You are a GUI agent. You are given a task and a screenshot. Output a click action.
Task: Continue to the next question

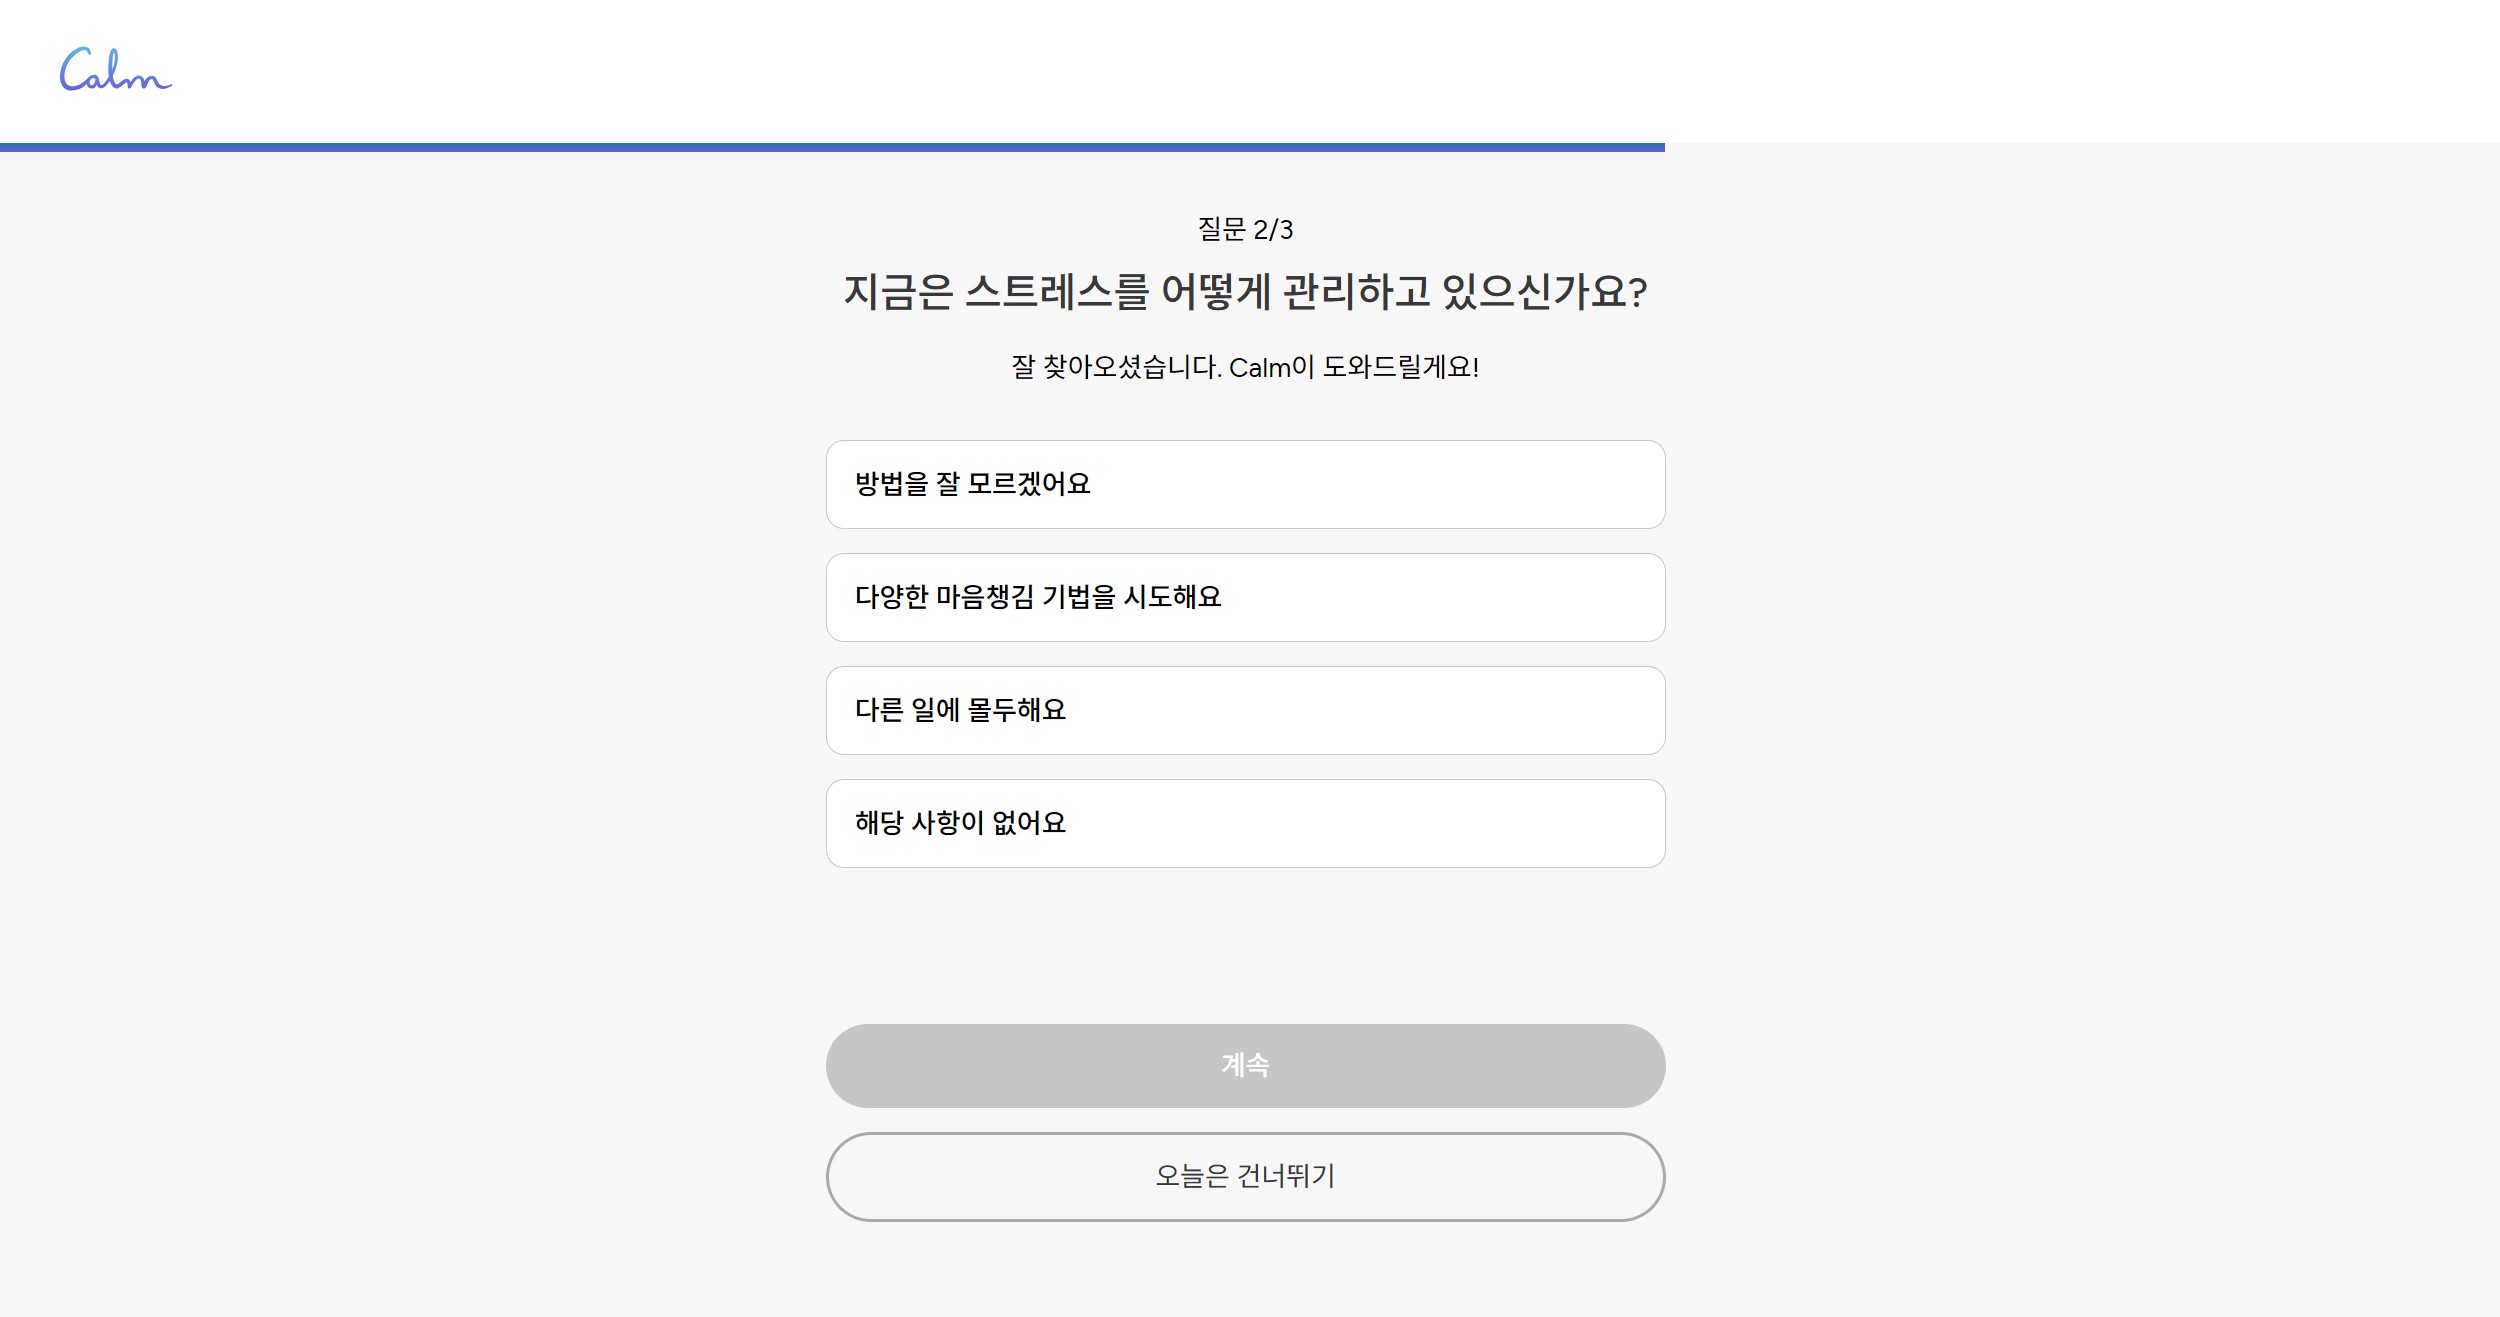1245,1065
